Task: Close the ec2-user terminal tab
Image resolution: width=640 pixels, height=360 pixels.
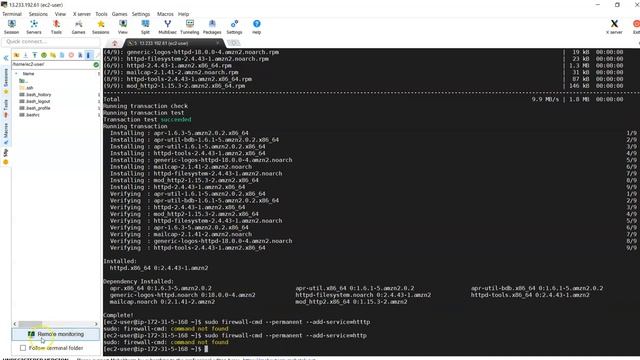Action: [x=218, y=43]
